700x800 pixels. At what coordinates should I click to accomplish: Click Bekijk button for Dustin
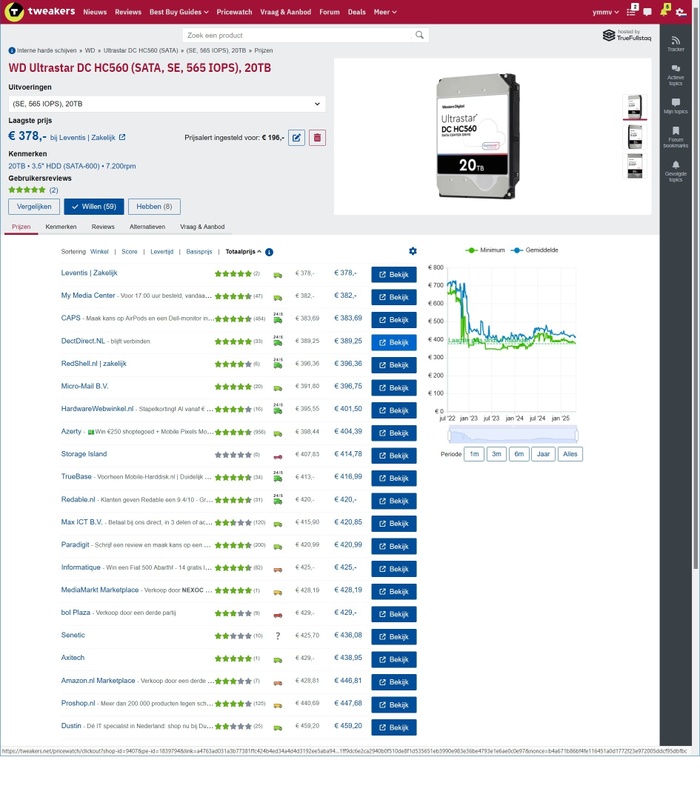(394, 728)
